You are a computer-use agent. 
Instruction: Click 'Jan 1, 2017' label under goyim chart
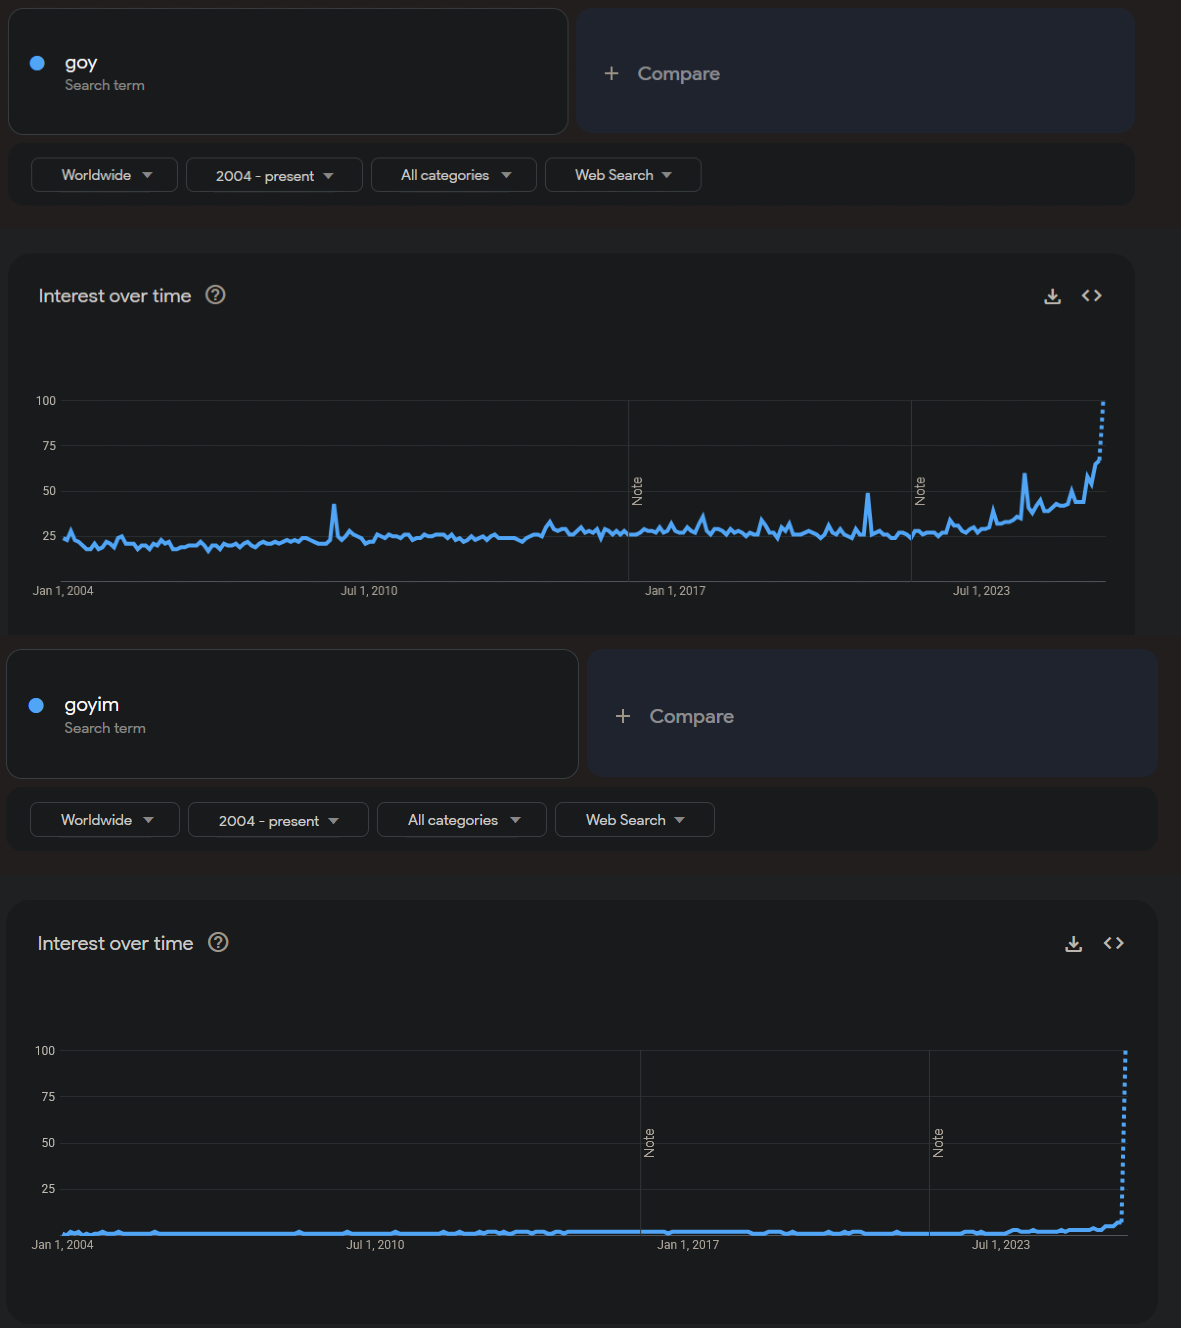point(688,1245)
